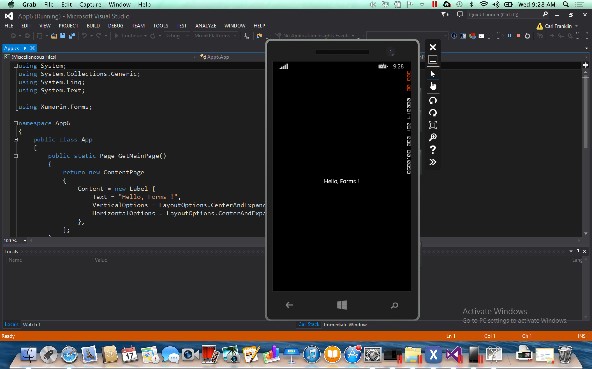Open the Debug configuration dropdown

(x=176, y=36)
